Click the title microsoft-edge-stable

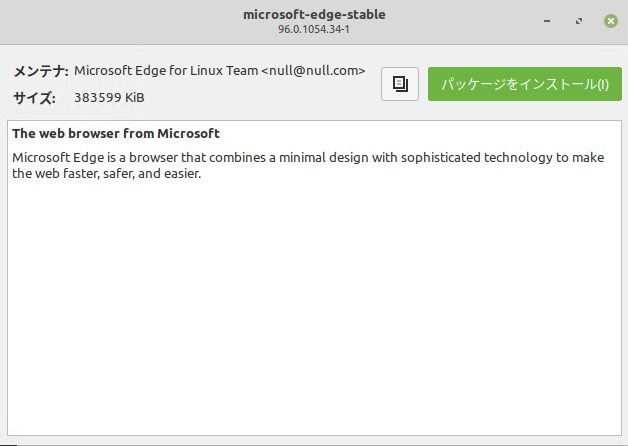[314, 14]
